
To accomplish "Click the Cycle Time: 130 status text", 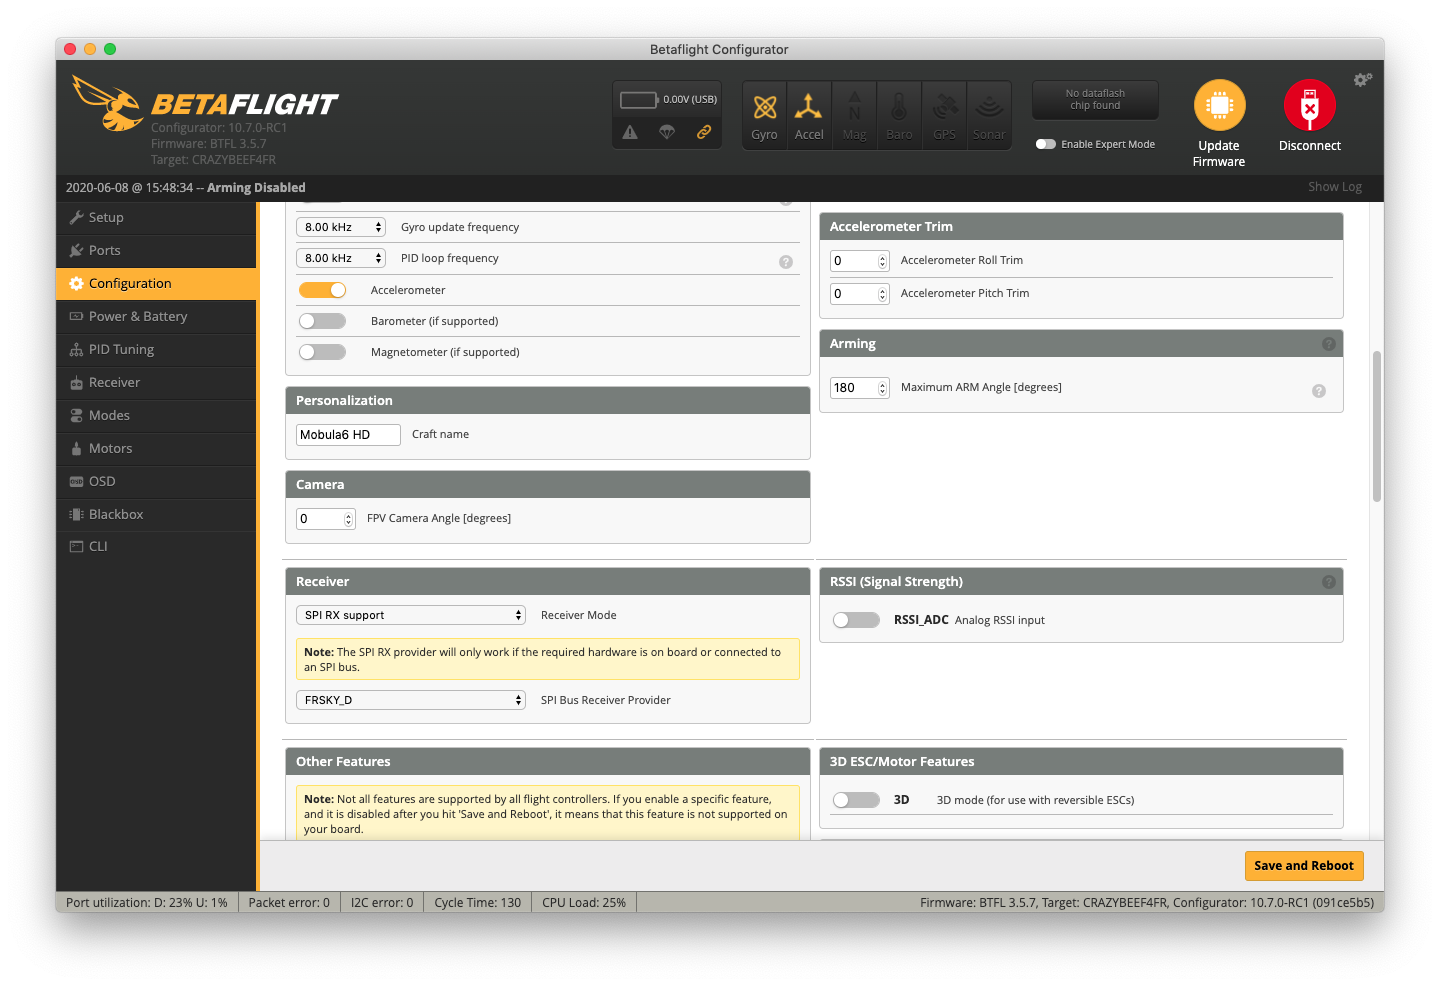I will click(x=478, y=903).
